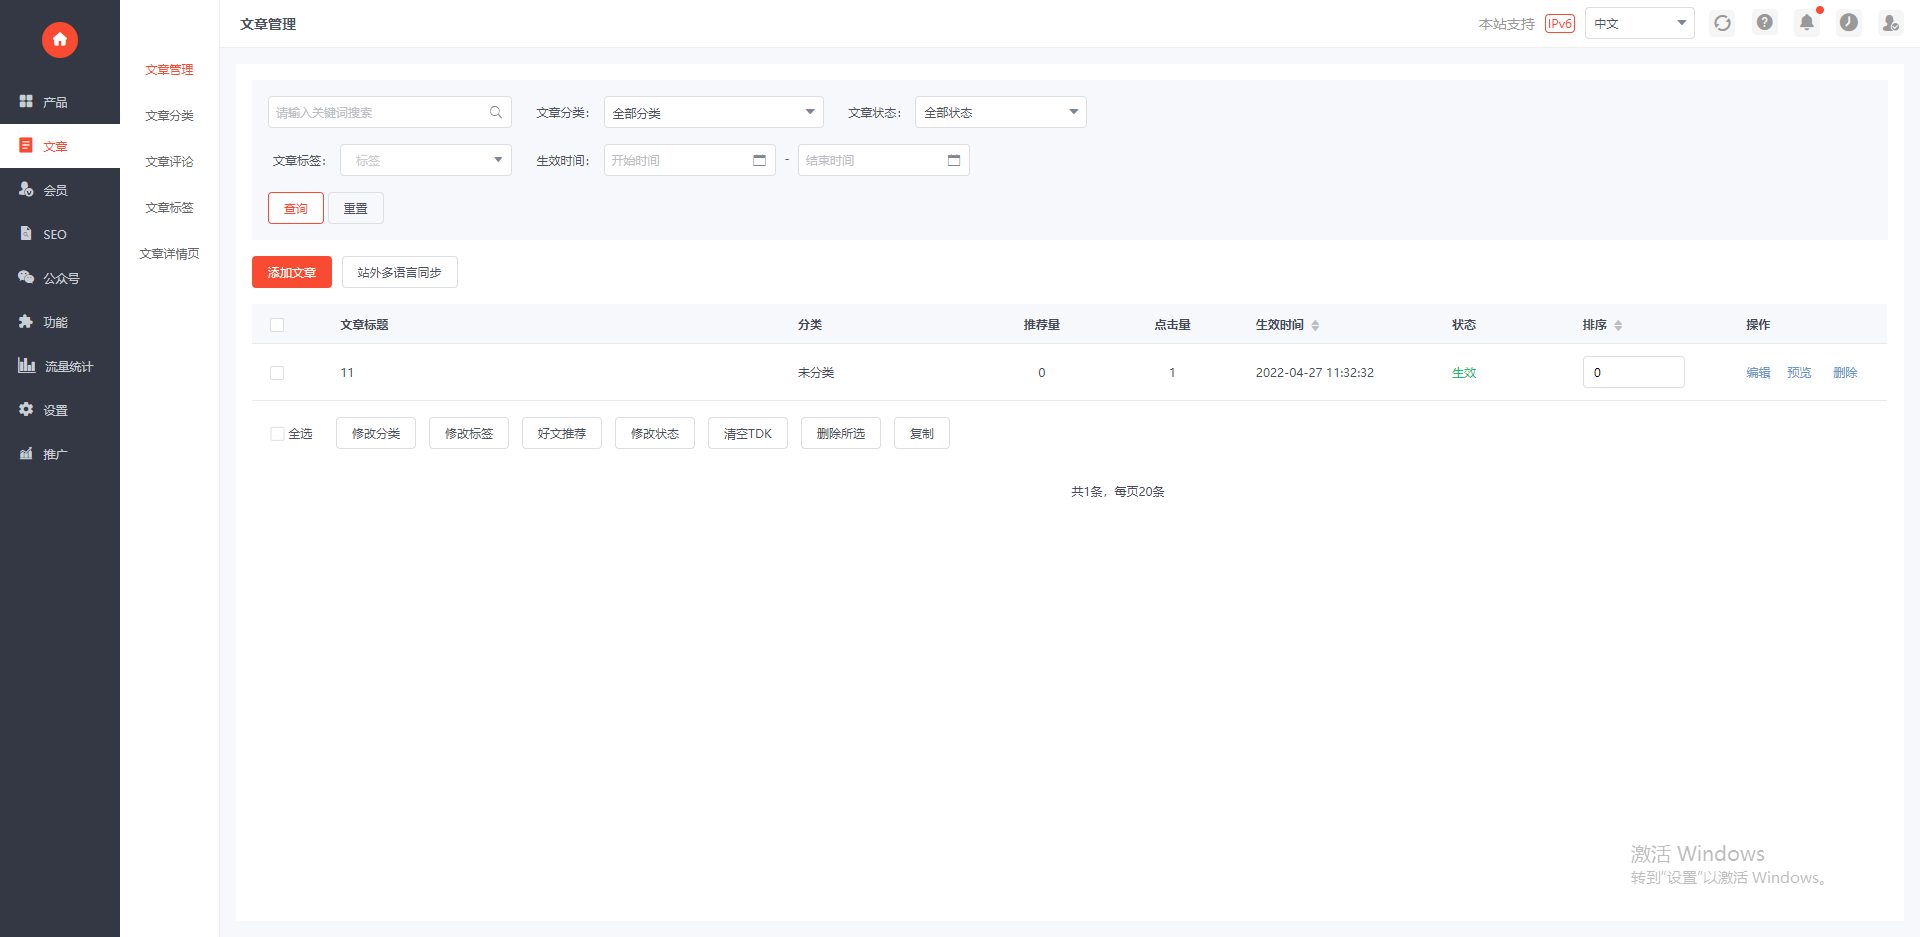
Task: Focus the 结束时间 date field
Action: [x=884, y=160]
